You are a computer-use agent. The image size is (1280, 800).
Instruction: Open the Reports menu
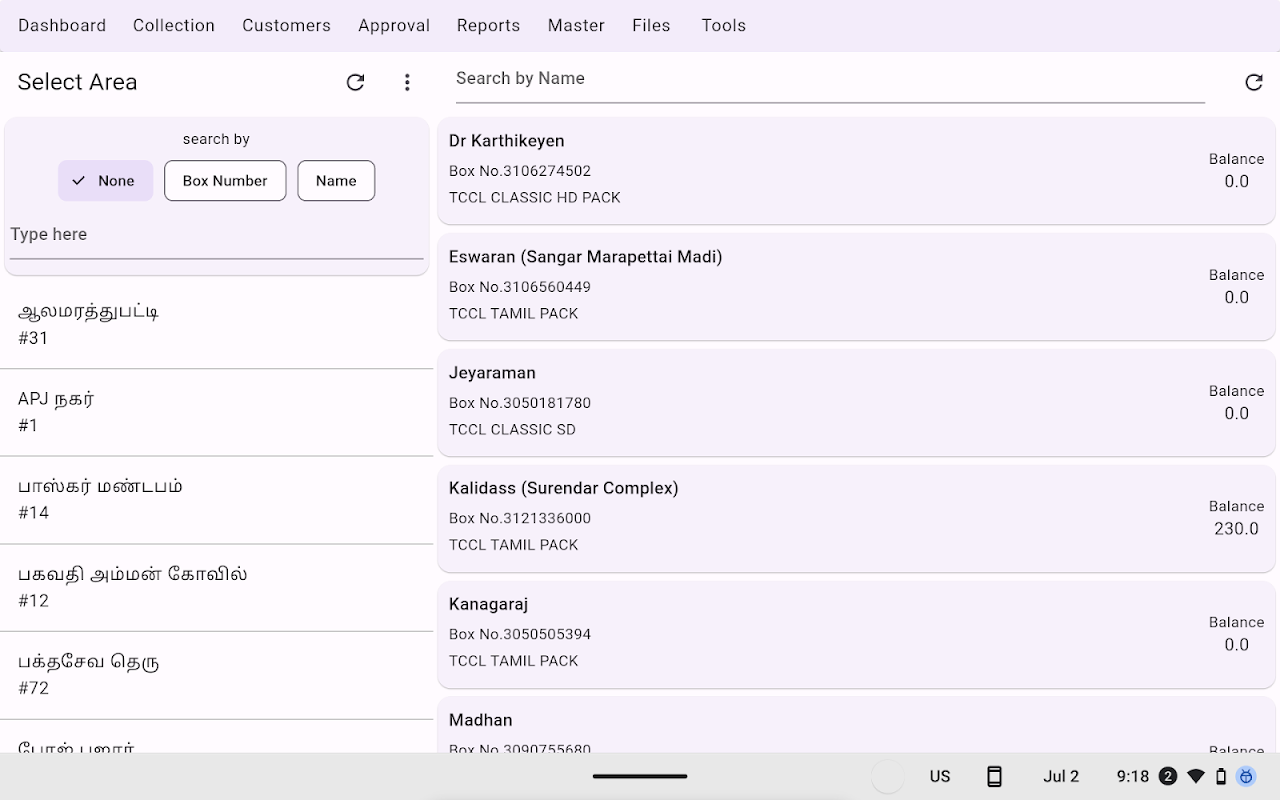pyautogui.click(x=488, y=25)
